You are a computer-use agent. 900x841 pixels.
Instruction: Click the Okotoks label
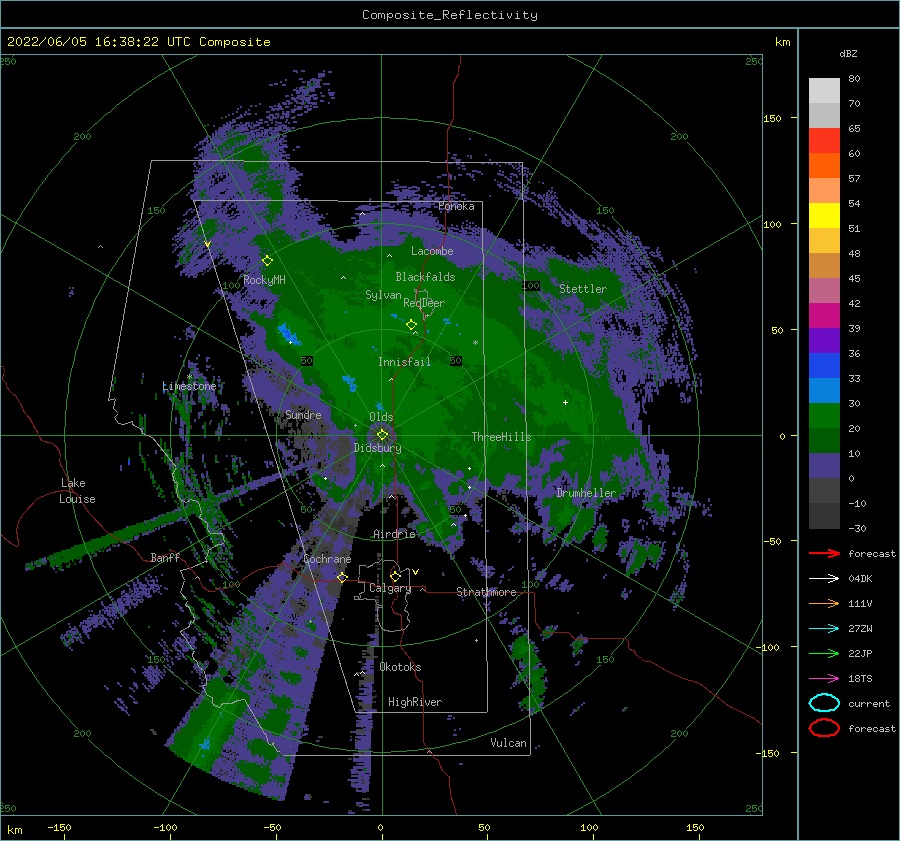(x=400, y=667)
